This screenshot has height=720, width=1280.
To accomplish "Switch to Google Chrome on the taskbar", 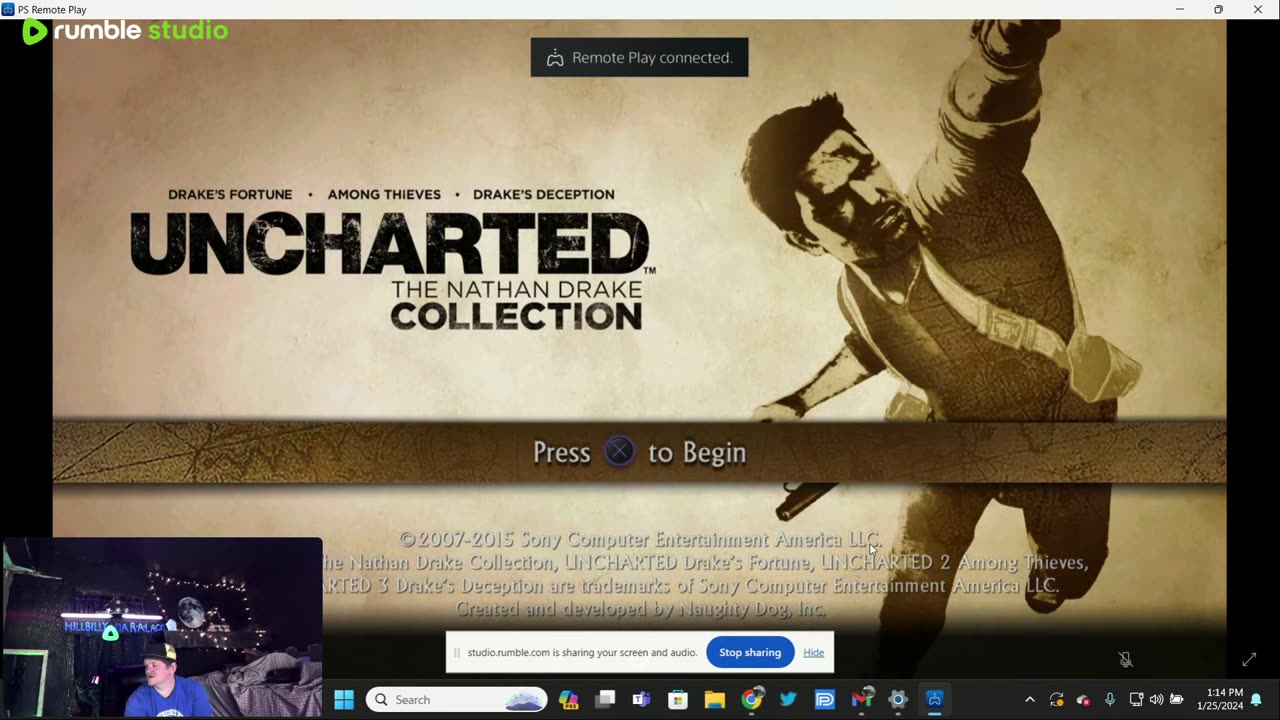I will [752, 700].
